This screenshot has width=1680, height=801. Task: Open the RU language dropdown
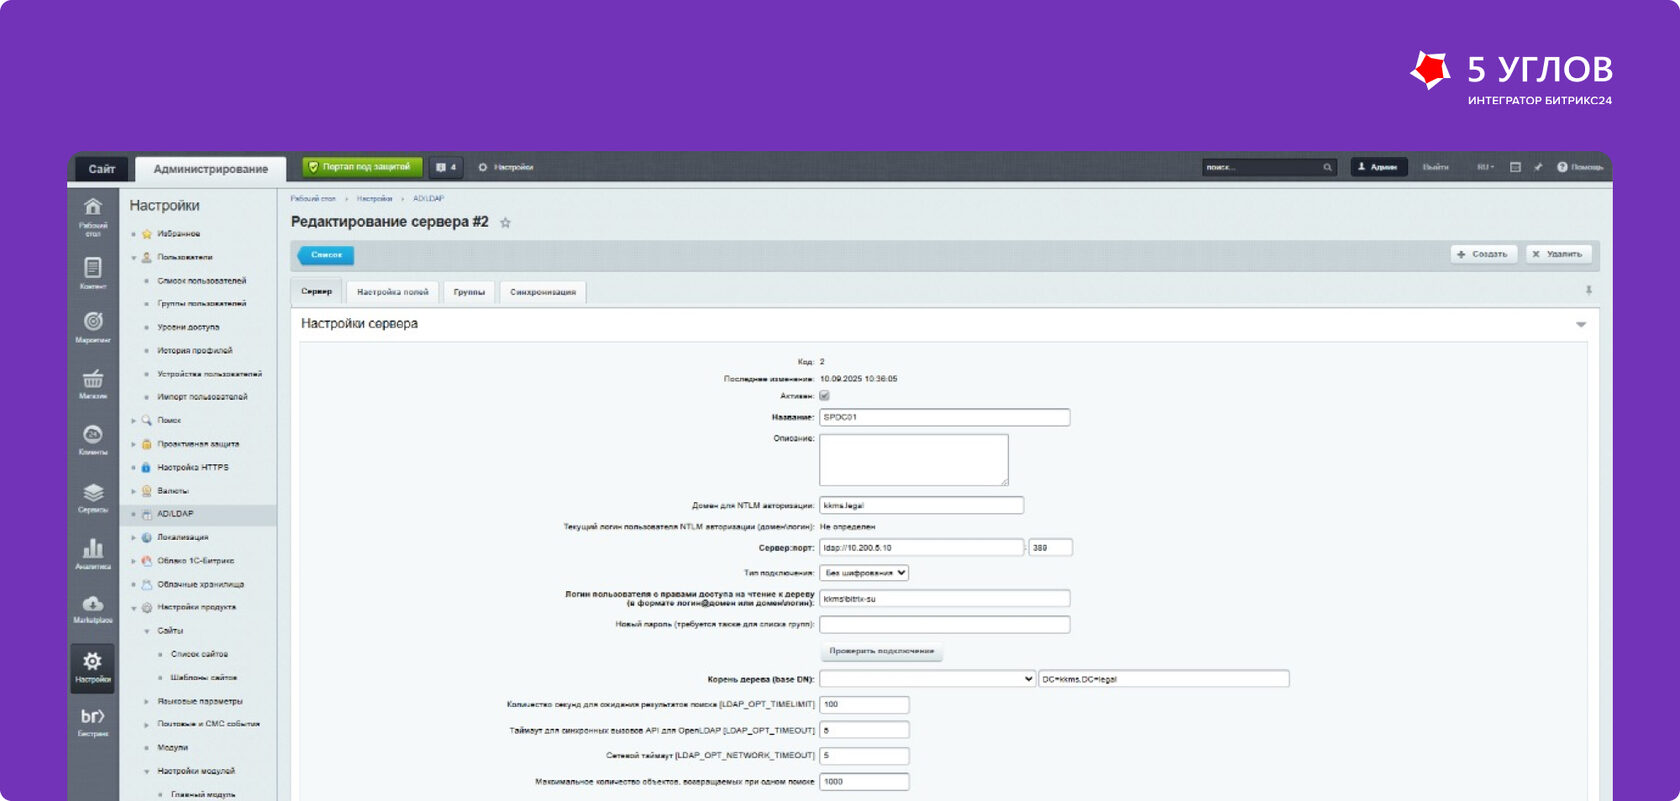(x=1485, y=167)
